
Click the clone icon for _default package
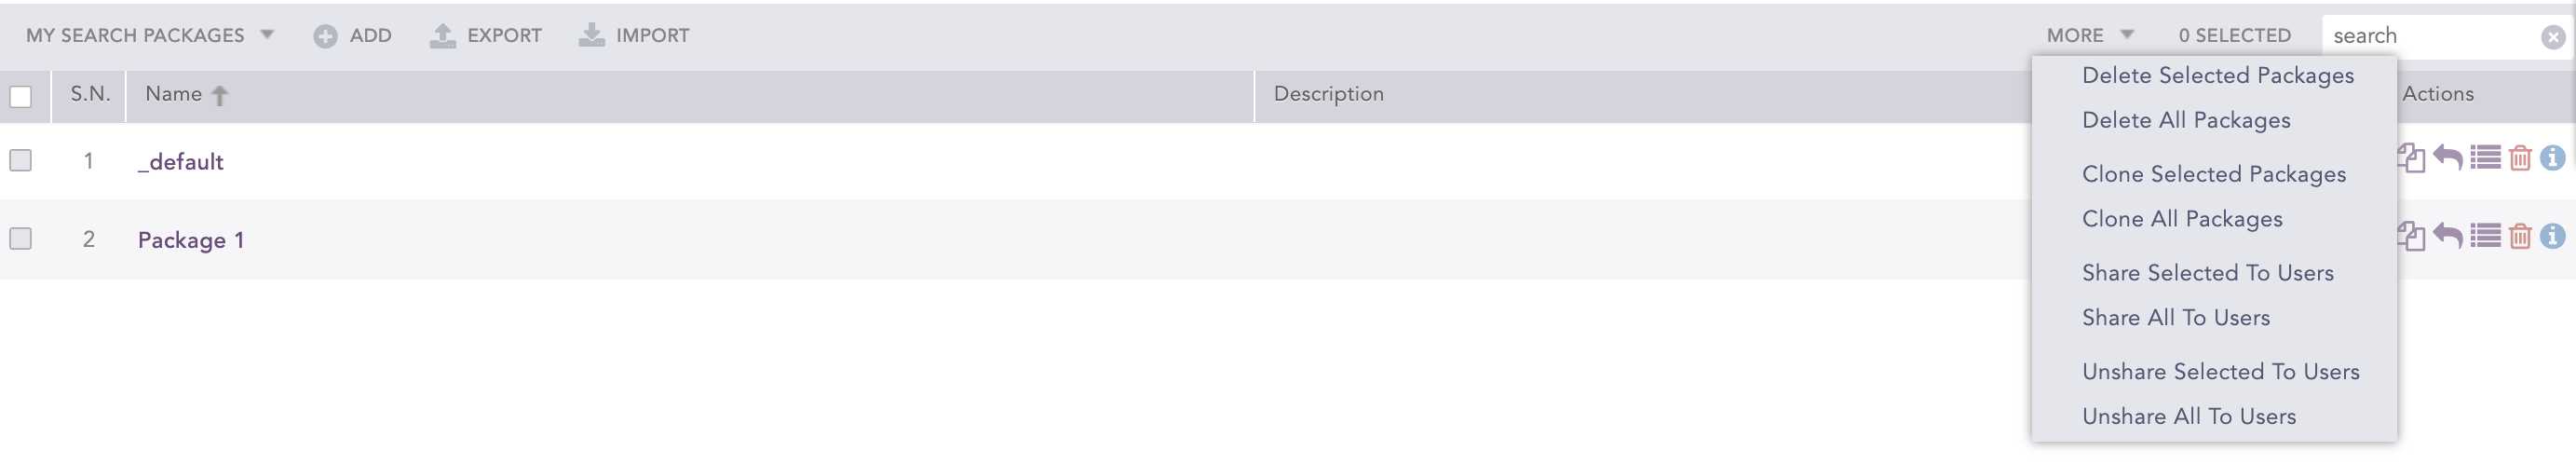click(x=2411, y=158)
